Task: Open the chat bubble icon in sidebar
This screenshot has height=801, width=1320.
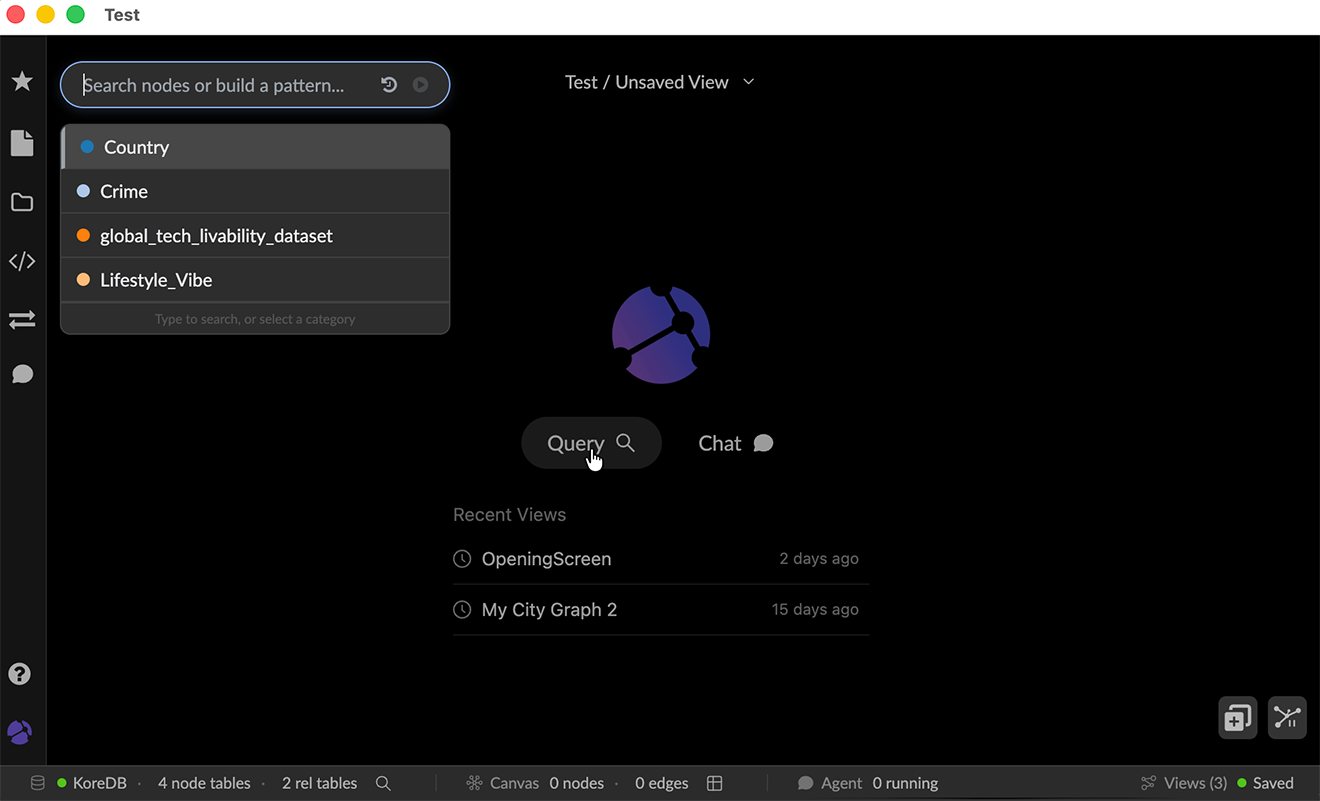Action: pos(22,374)
